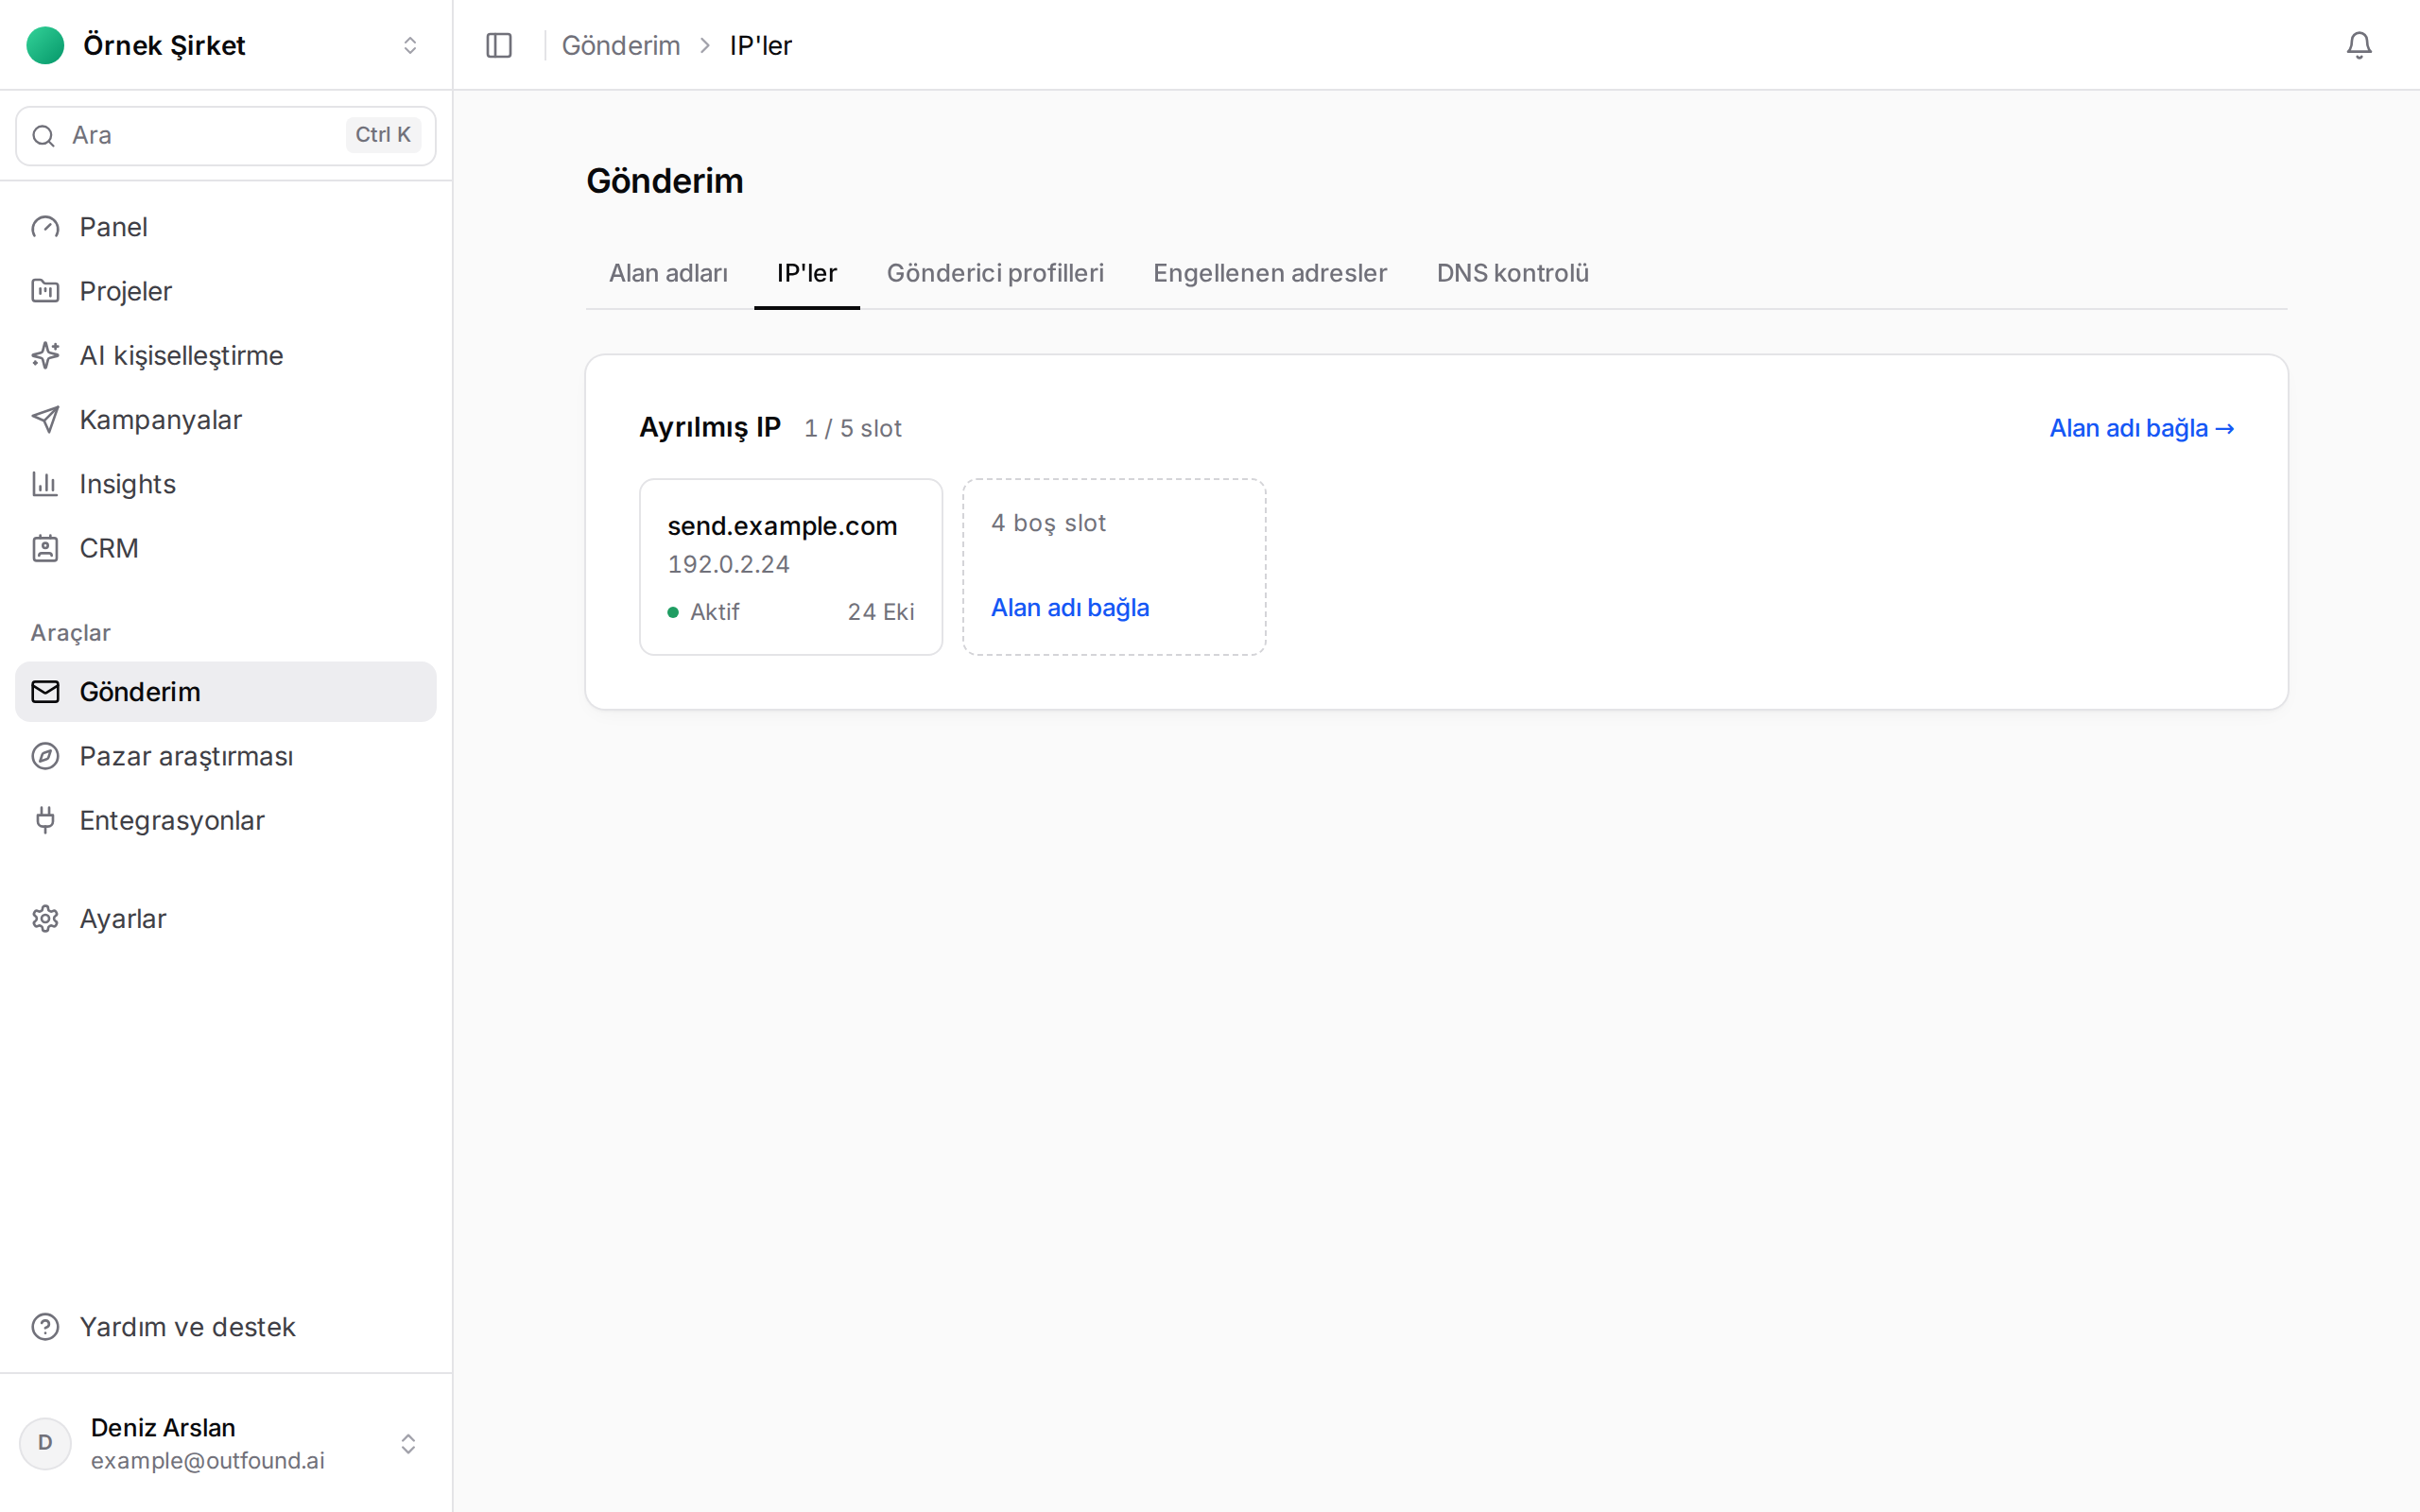The image size is (2420, 1512).
Task: Focus the Ara search field
Action: click(226, 136)
